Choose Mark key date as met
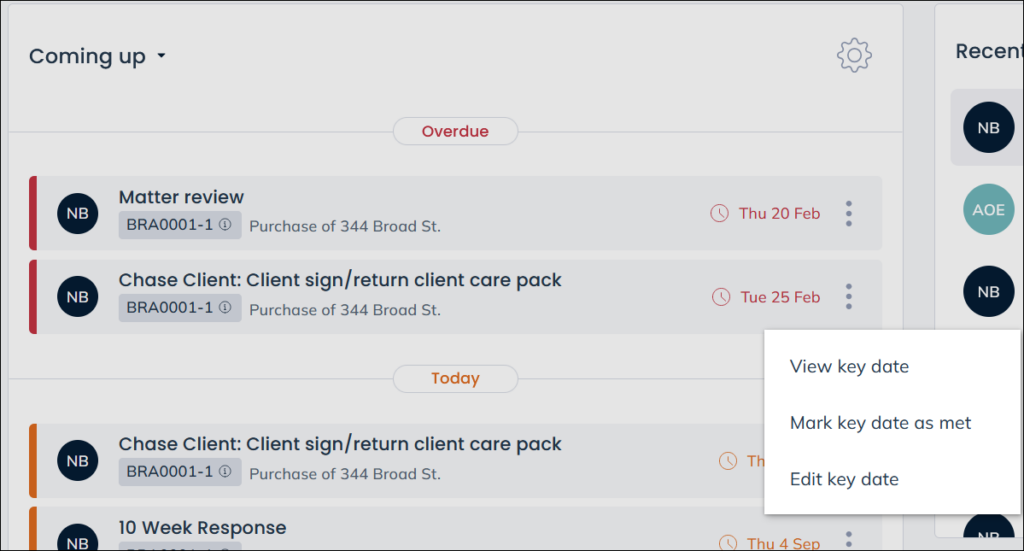The width and height of the screenshot is (1024, 551). click(x=880, y=423)
